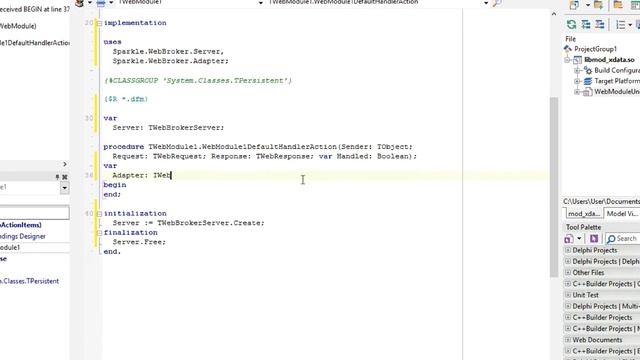Expand the Target Platforms node
The height and width of the screenshot is (360, 640).
click(x=577, y=81)
